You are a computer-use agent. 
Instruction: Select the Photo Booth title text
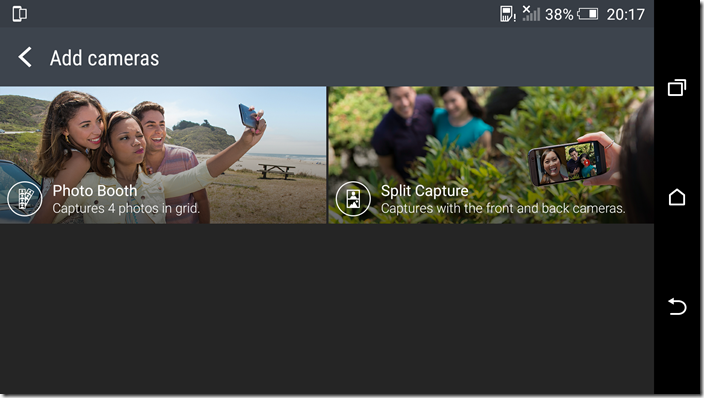point(95,190)
